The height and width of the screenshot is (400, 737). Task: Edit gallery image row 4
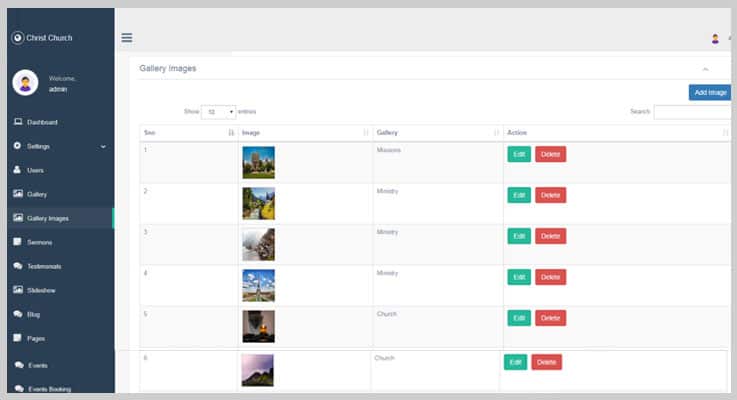[x=519, y=277]
